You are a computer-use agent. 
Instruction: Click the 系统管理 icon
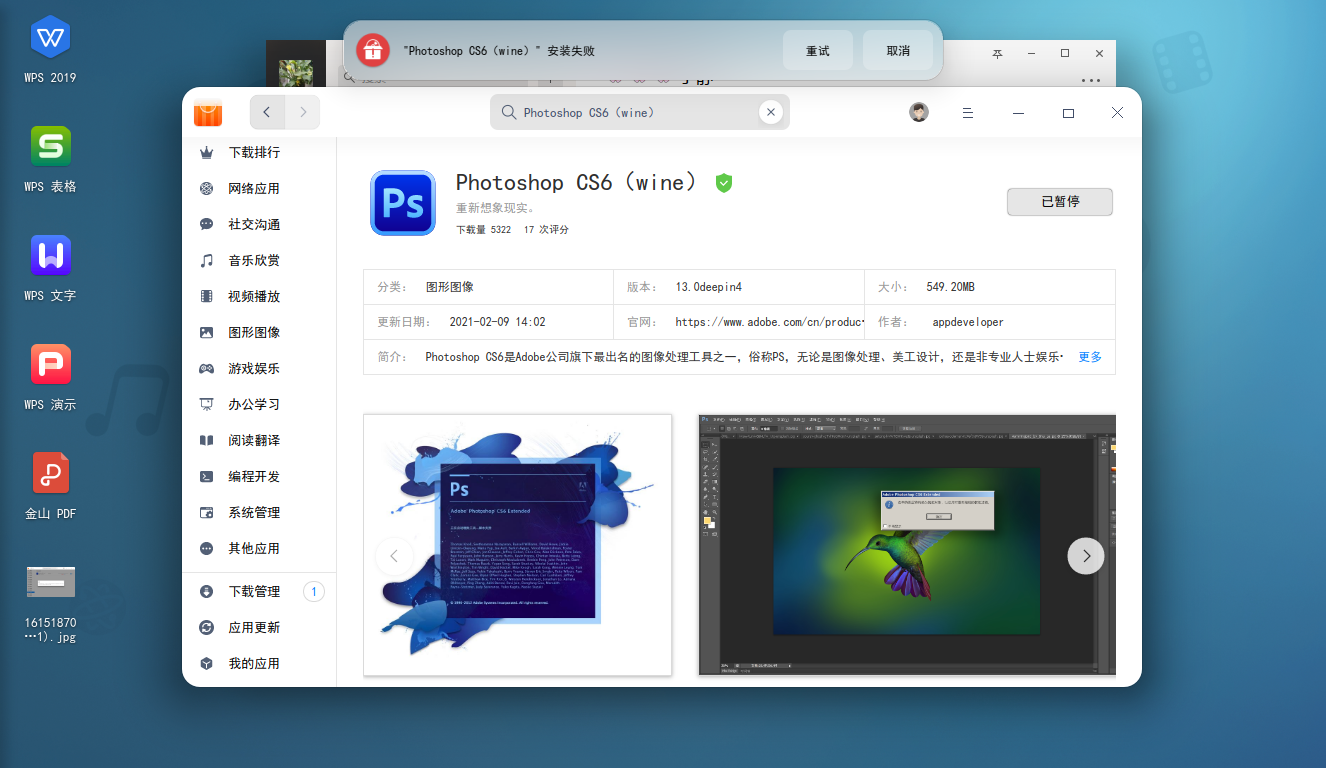click(x=207, y=513)
